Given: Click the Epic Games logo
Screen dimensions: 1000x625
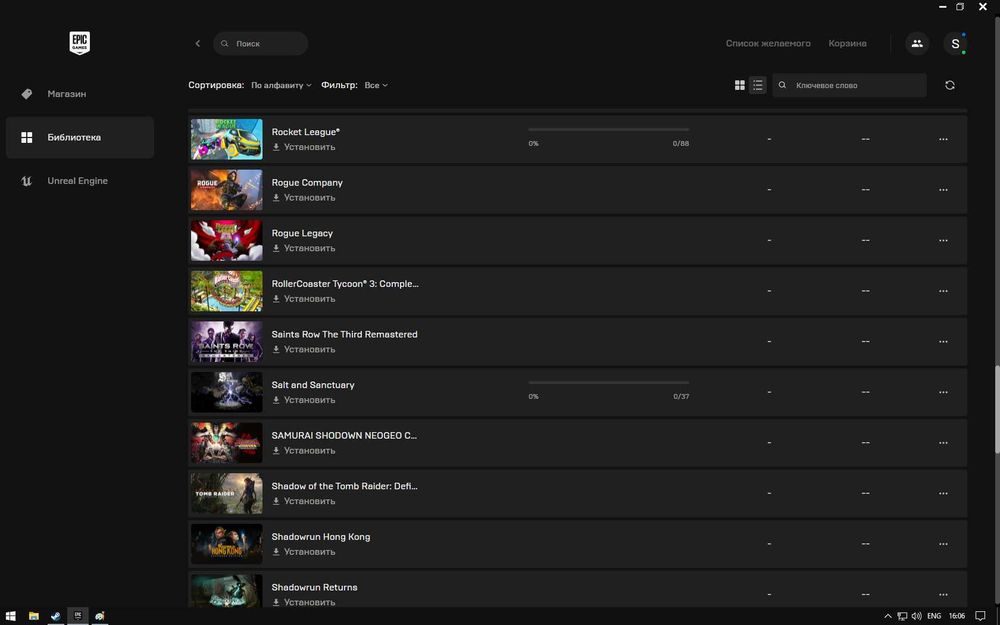Looking at the screenshot, I should click(x=80, y=43).
